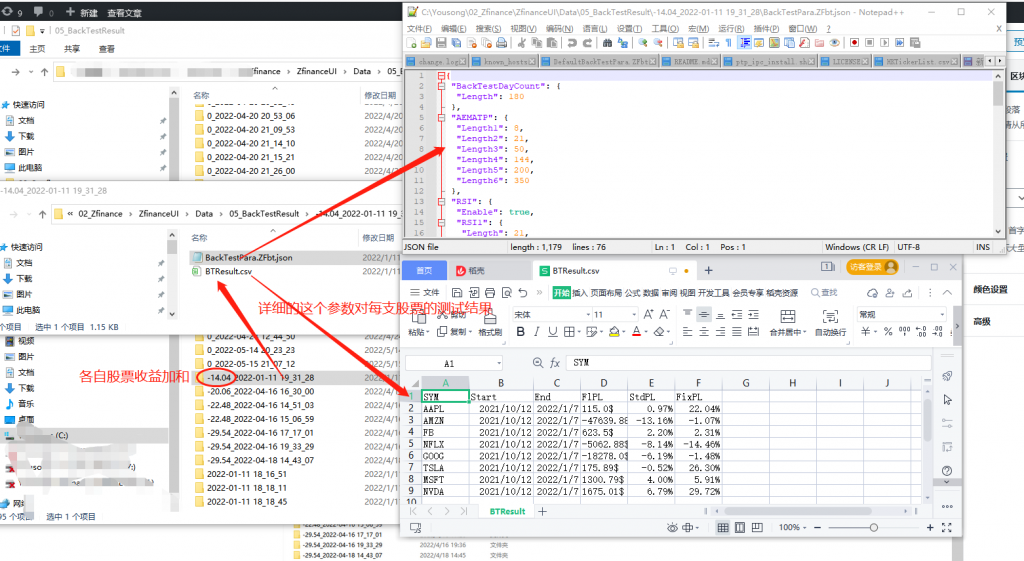The image size is (1024, 561).
Task: Open the fill color dropdown arrow
Action: 624,332
